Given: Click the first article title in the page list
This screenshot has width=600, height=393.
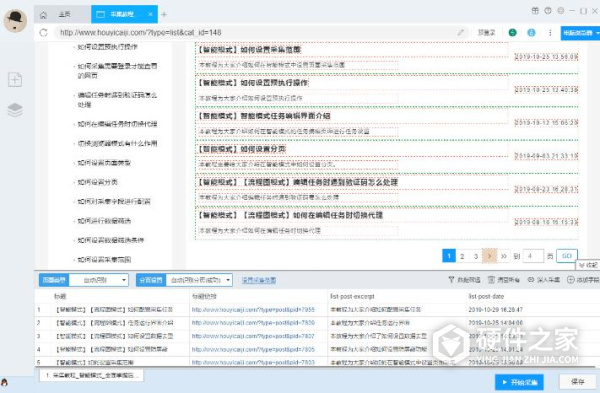Looking at the screenshot, I should point(249,49).
